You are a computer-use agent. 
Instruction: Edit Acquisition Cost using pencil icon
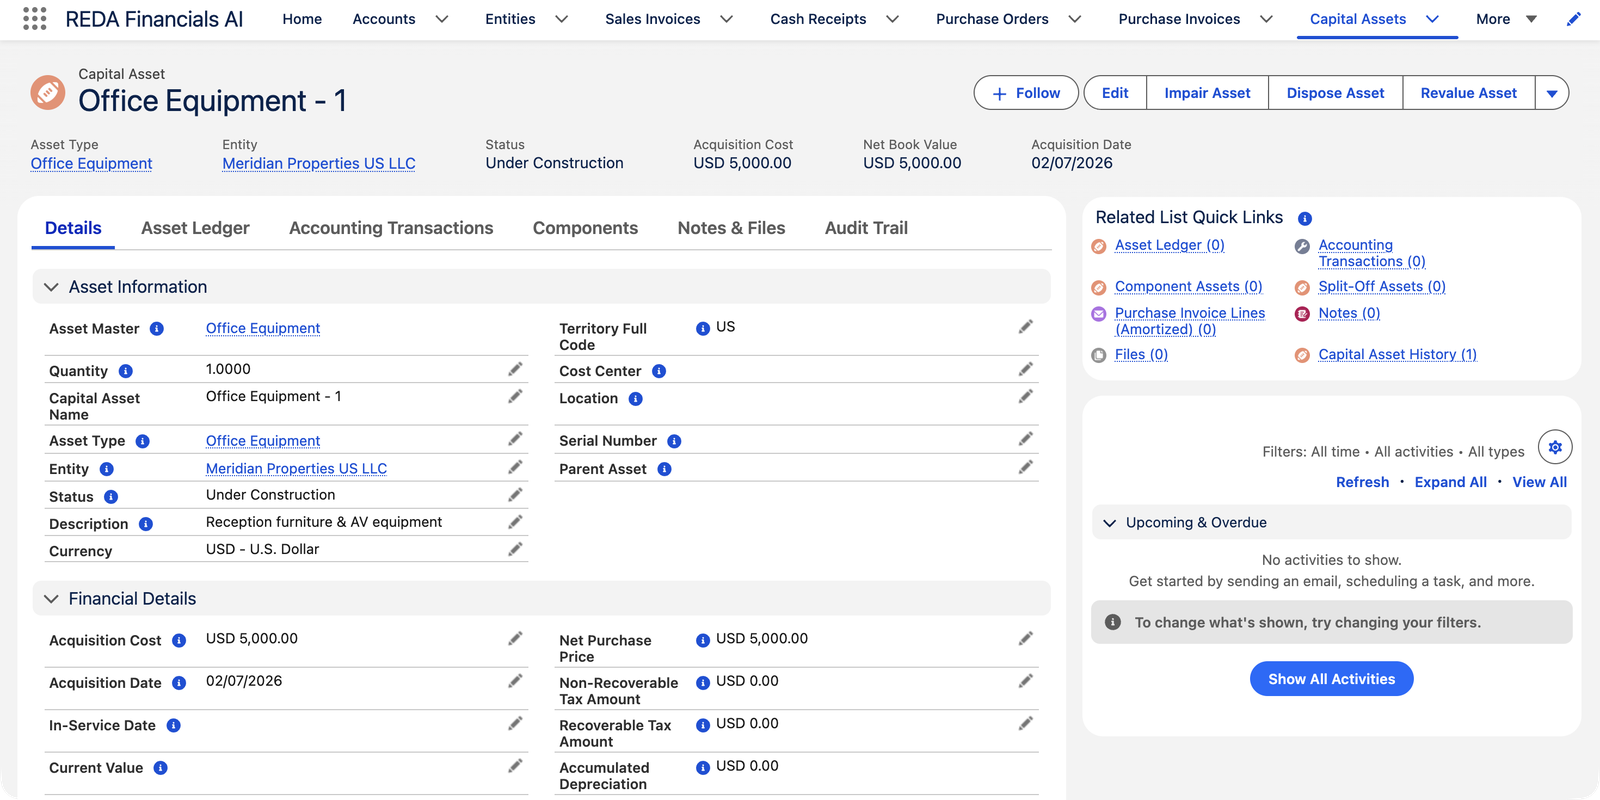coord(515,639)
